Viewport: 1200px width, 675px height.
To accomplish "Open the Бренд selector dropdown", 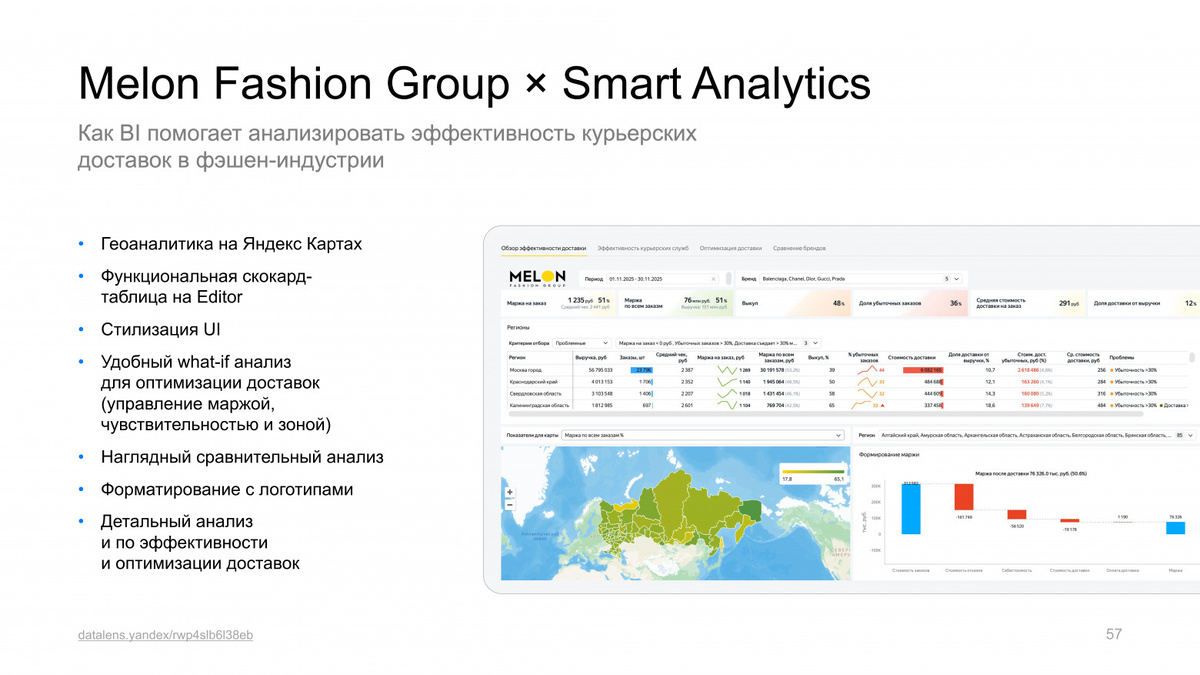I will [862, 279].
